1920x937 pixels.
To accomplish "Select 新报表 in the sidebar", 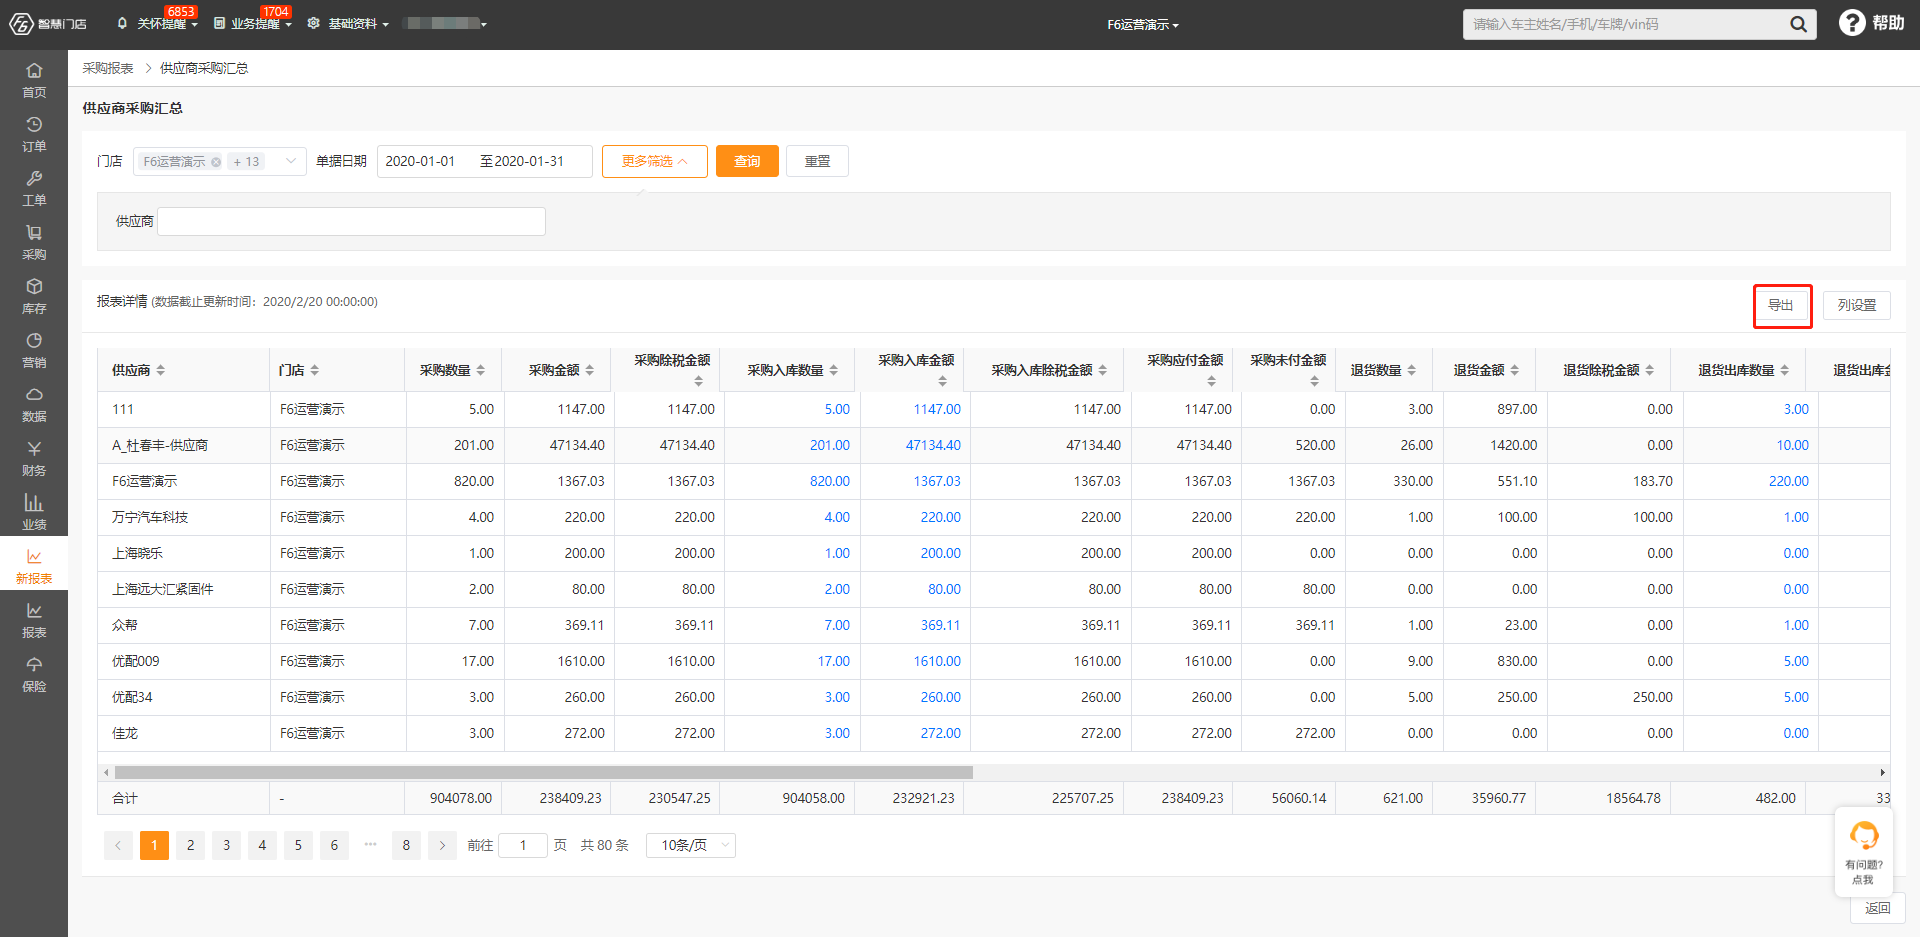I will (x=34, y=565).
